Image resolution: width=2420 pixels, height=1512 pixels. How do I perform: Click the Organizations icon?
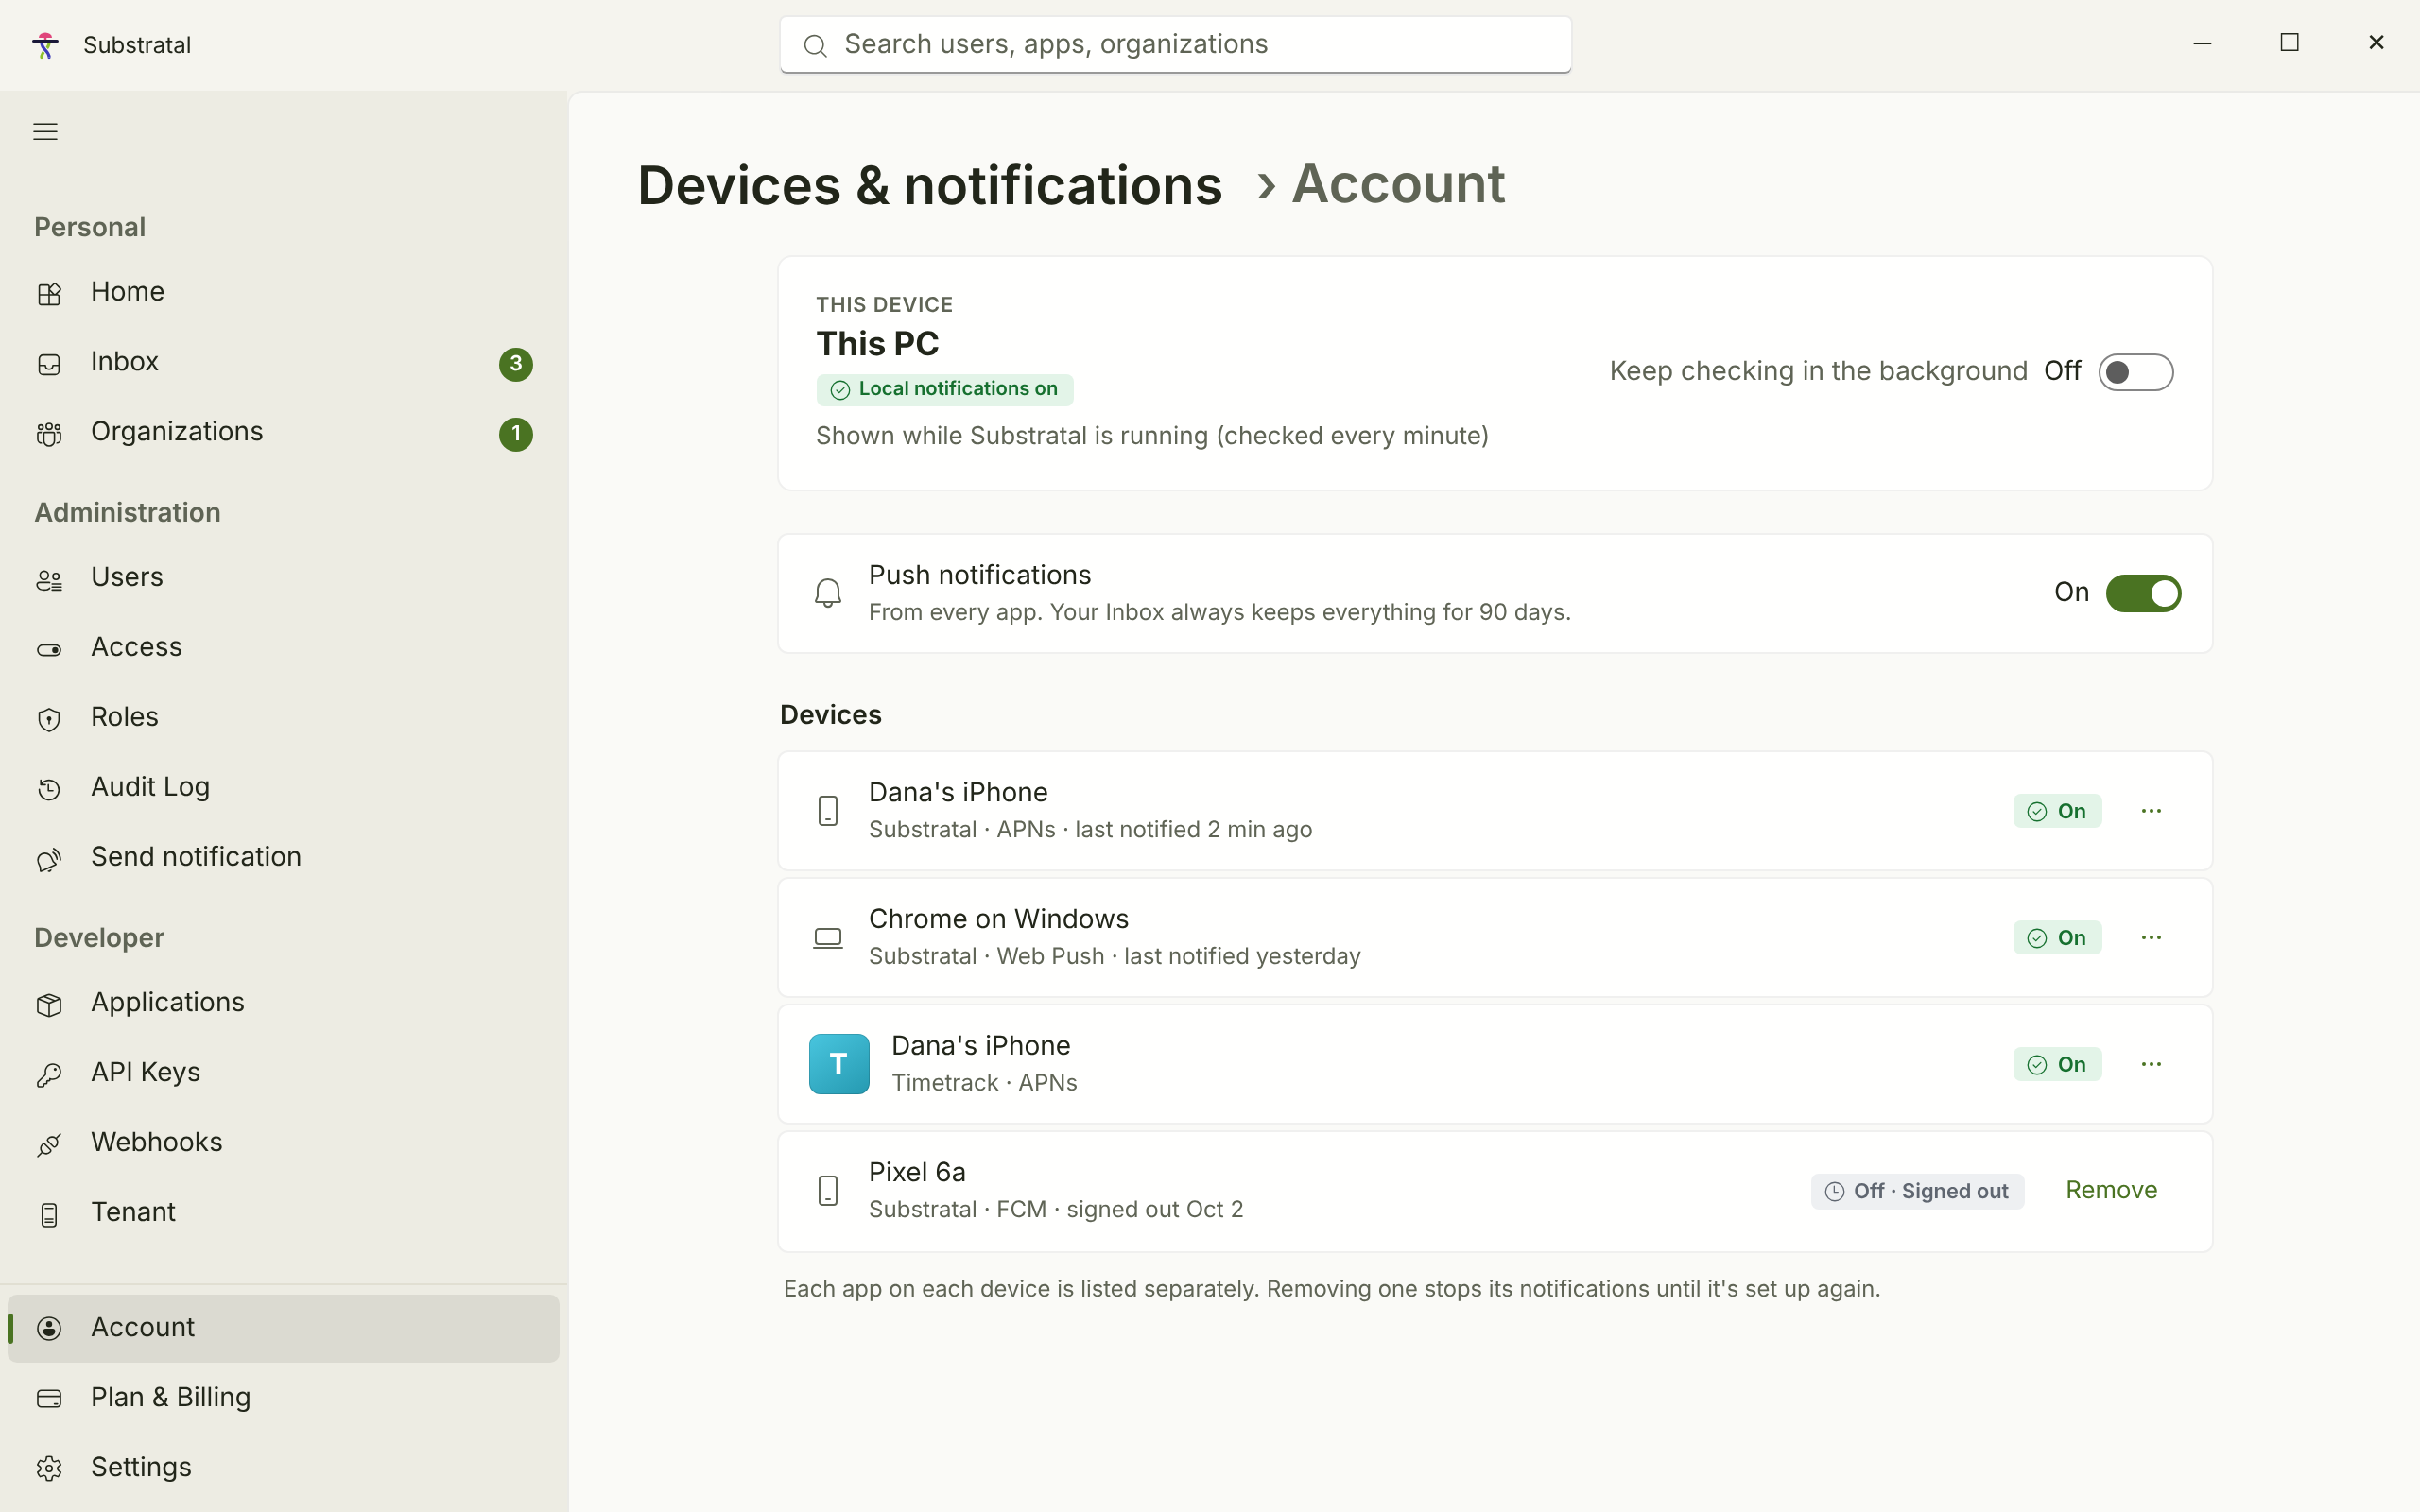coord(49,433)
